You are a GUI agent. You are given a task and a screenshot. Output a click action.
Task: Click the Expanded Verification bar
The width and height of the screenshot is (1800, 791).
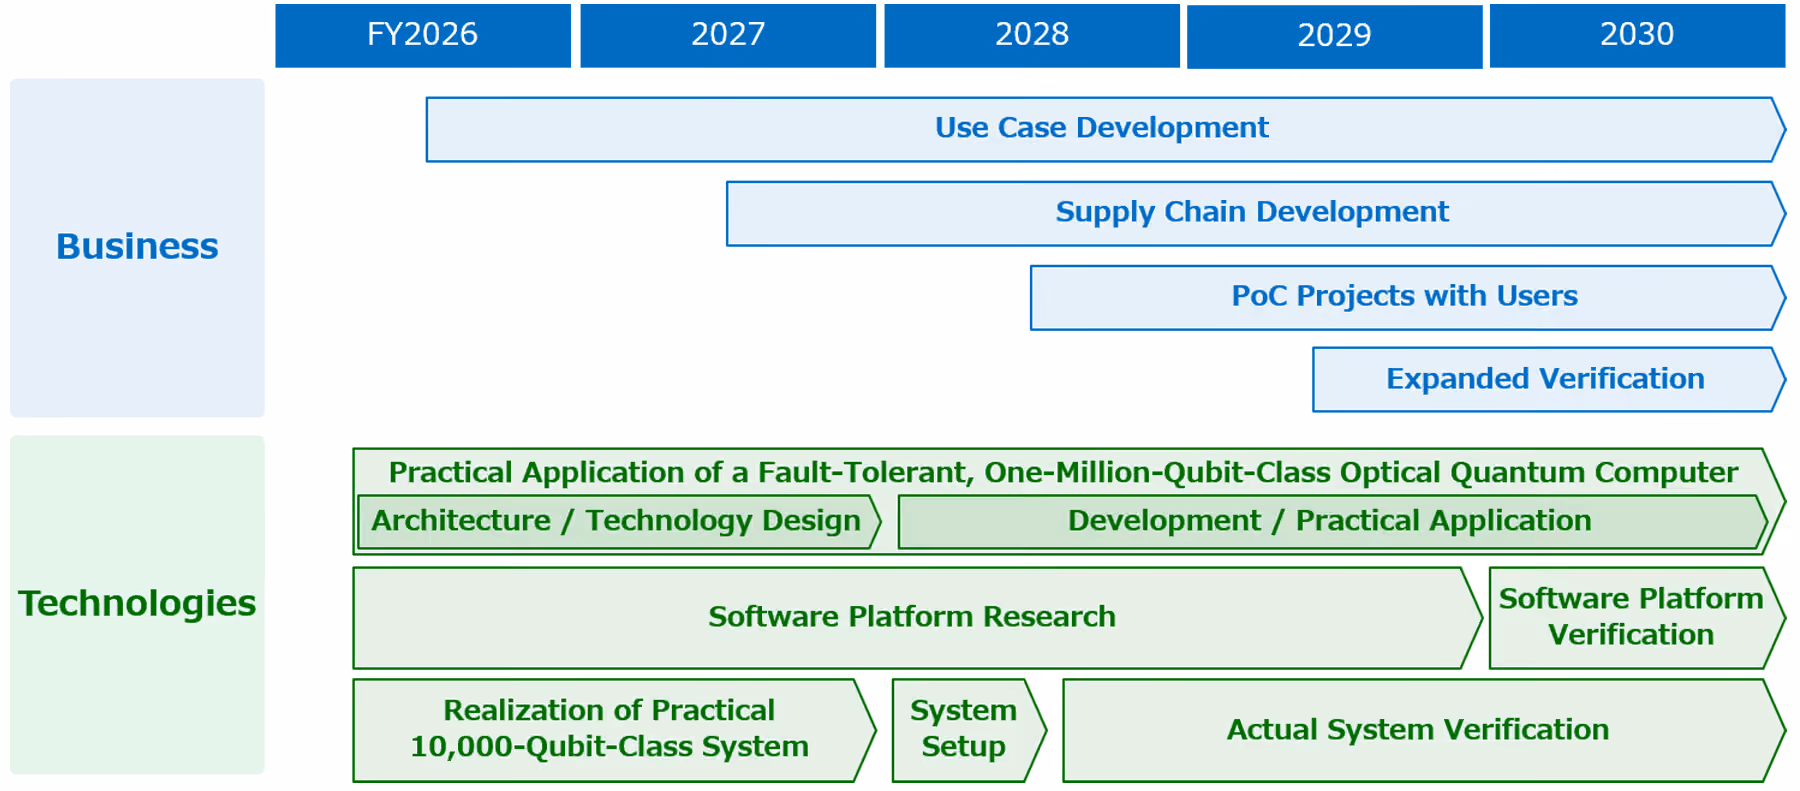[x=1548, y=379]
